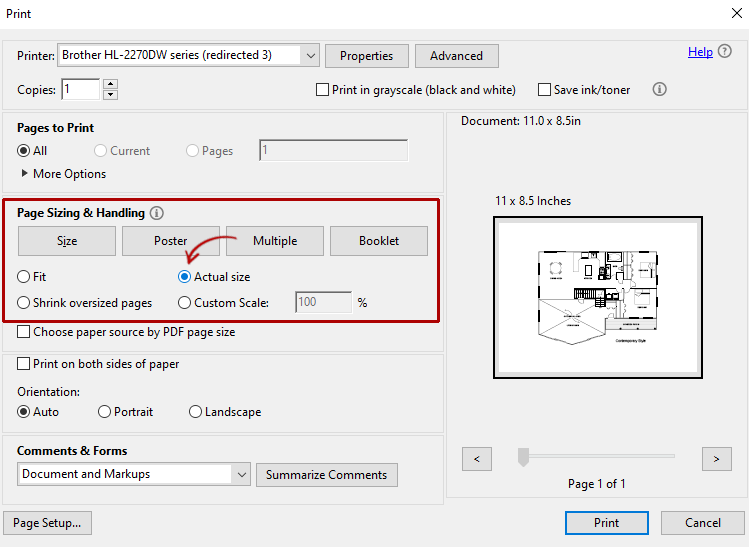Increase copies with up stepper arrow

tap(110, 84)
